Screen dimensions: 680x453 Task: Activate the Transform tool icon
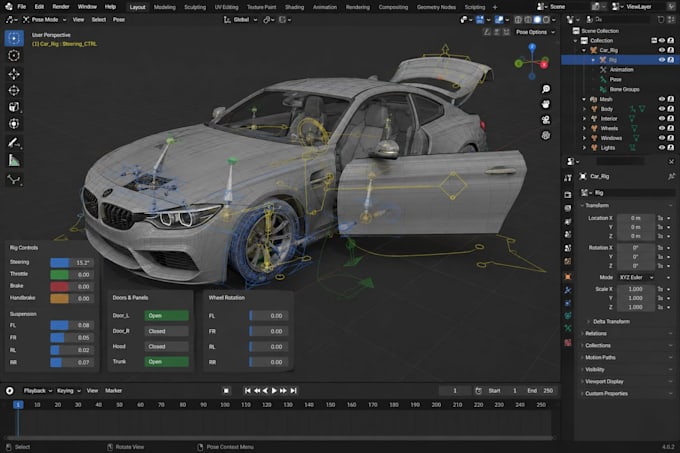(14, 124)
